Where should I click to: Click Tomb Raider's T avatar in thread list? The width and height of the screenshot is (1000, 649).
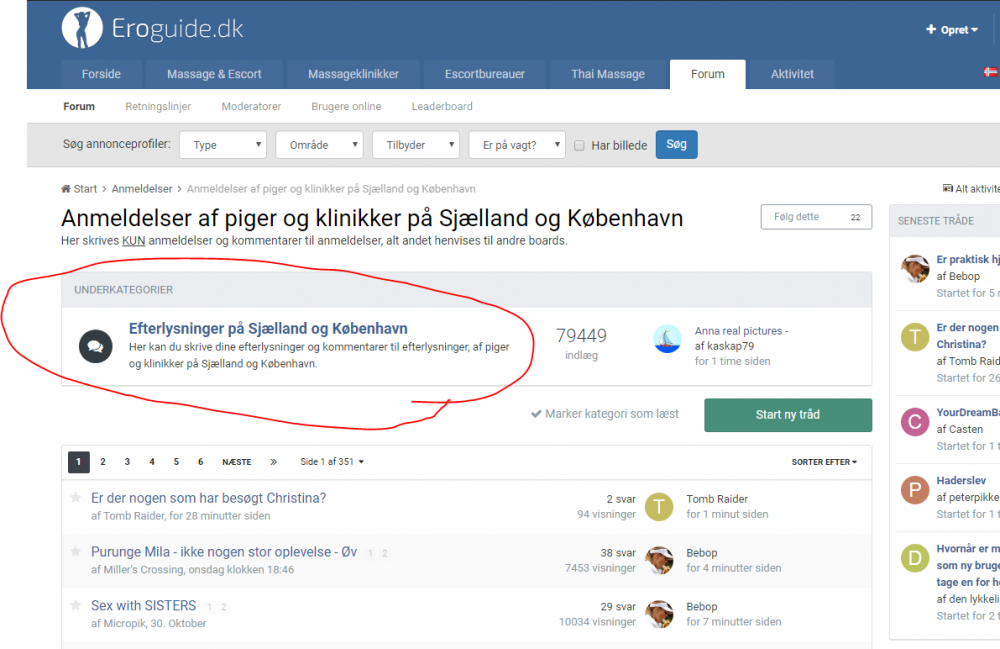coord(659,507)
